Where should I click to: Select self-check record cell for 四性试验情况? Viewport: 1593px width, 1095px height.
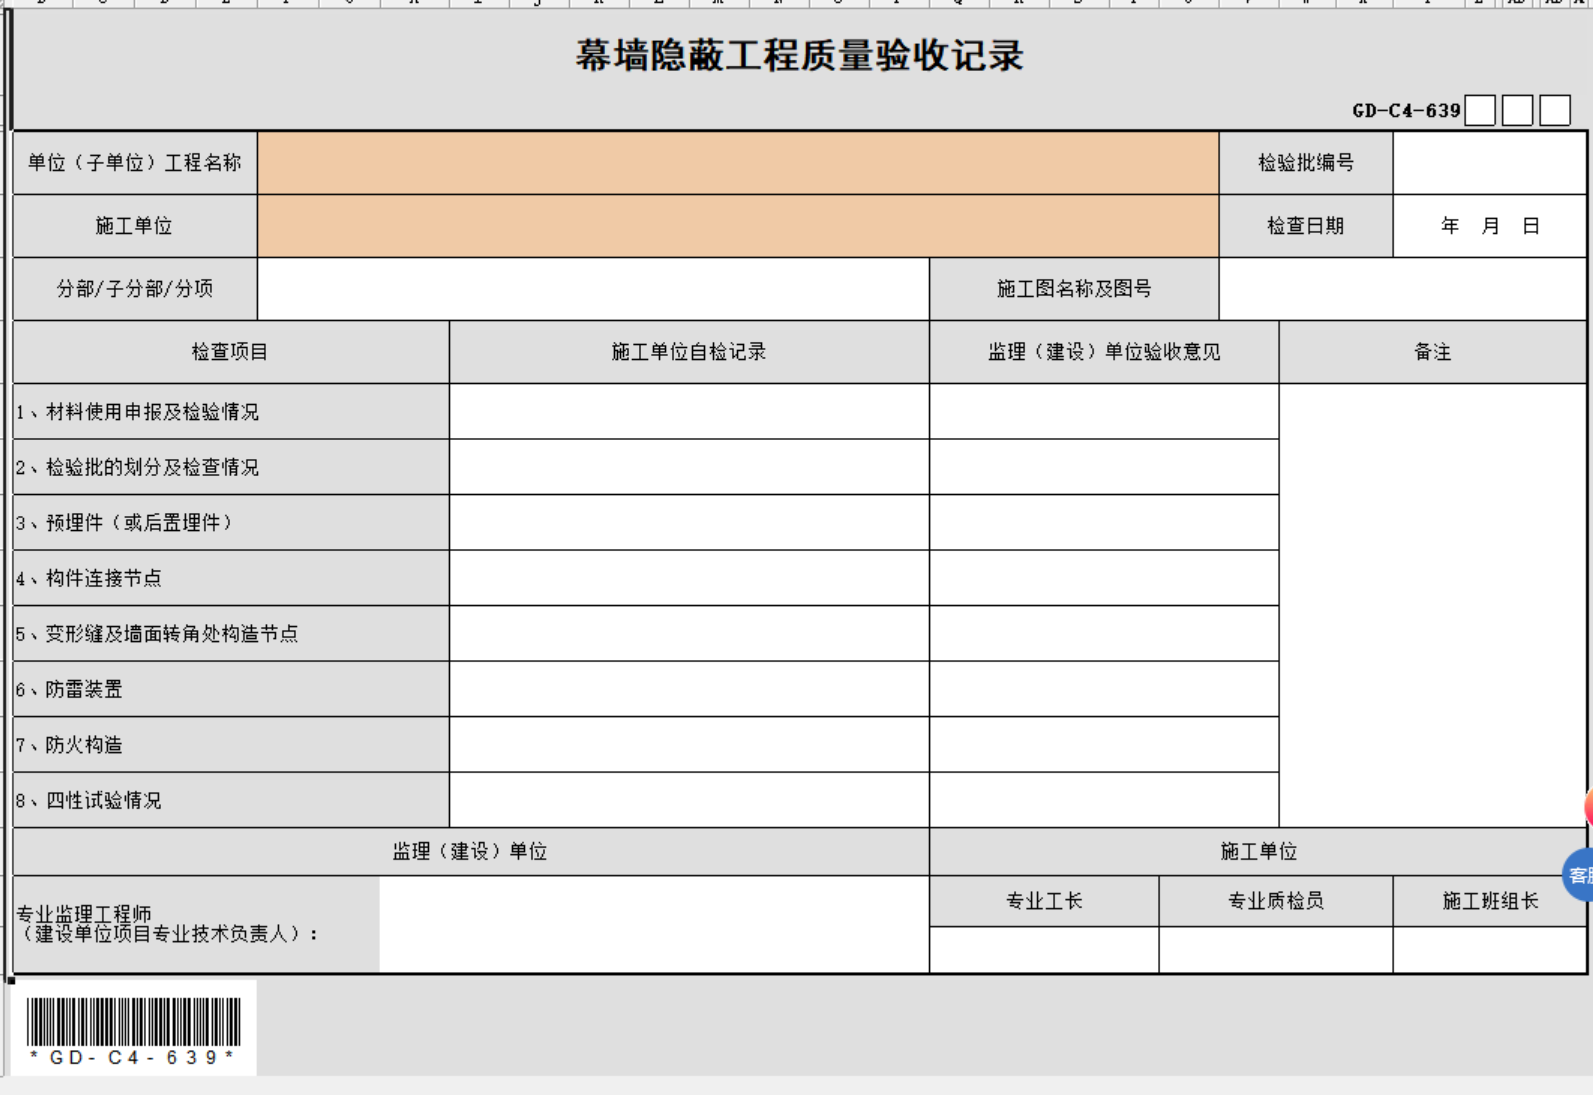tap(689, 800)
